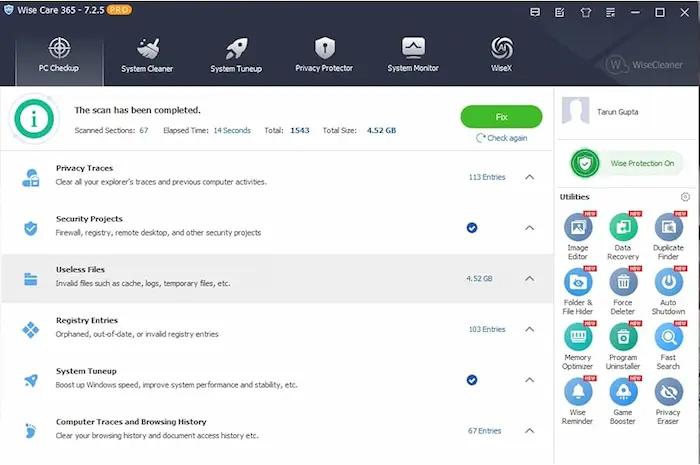Open the 67 Entries browsing history link
The width and height of the screenshot is (700, 465).
pyautogui.click(x=485, y=431)
